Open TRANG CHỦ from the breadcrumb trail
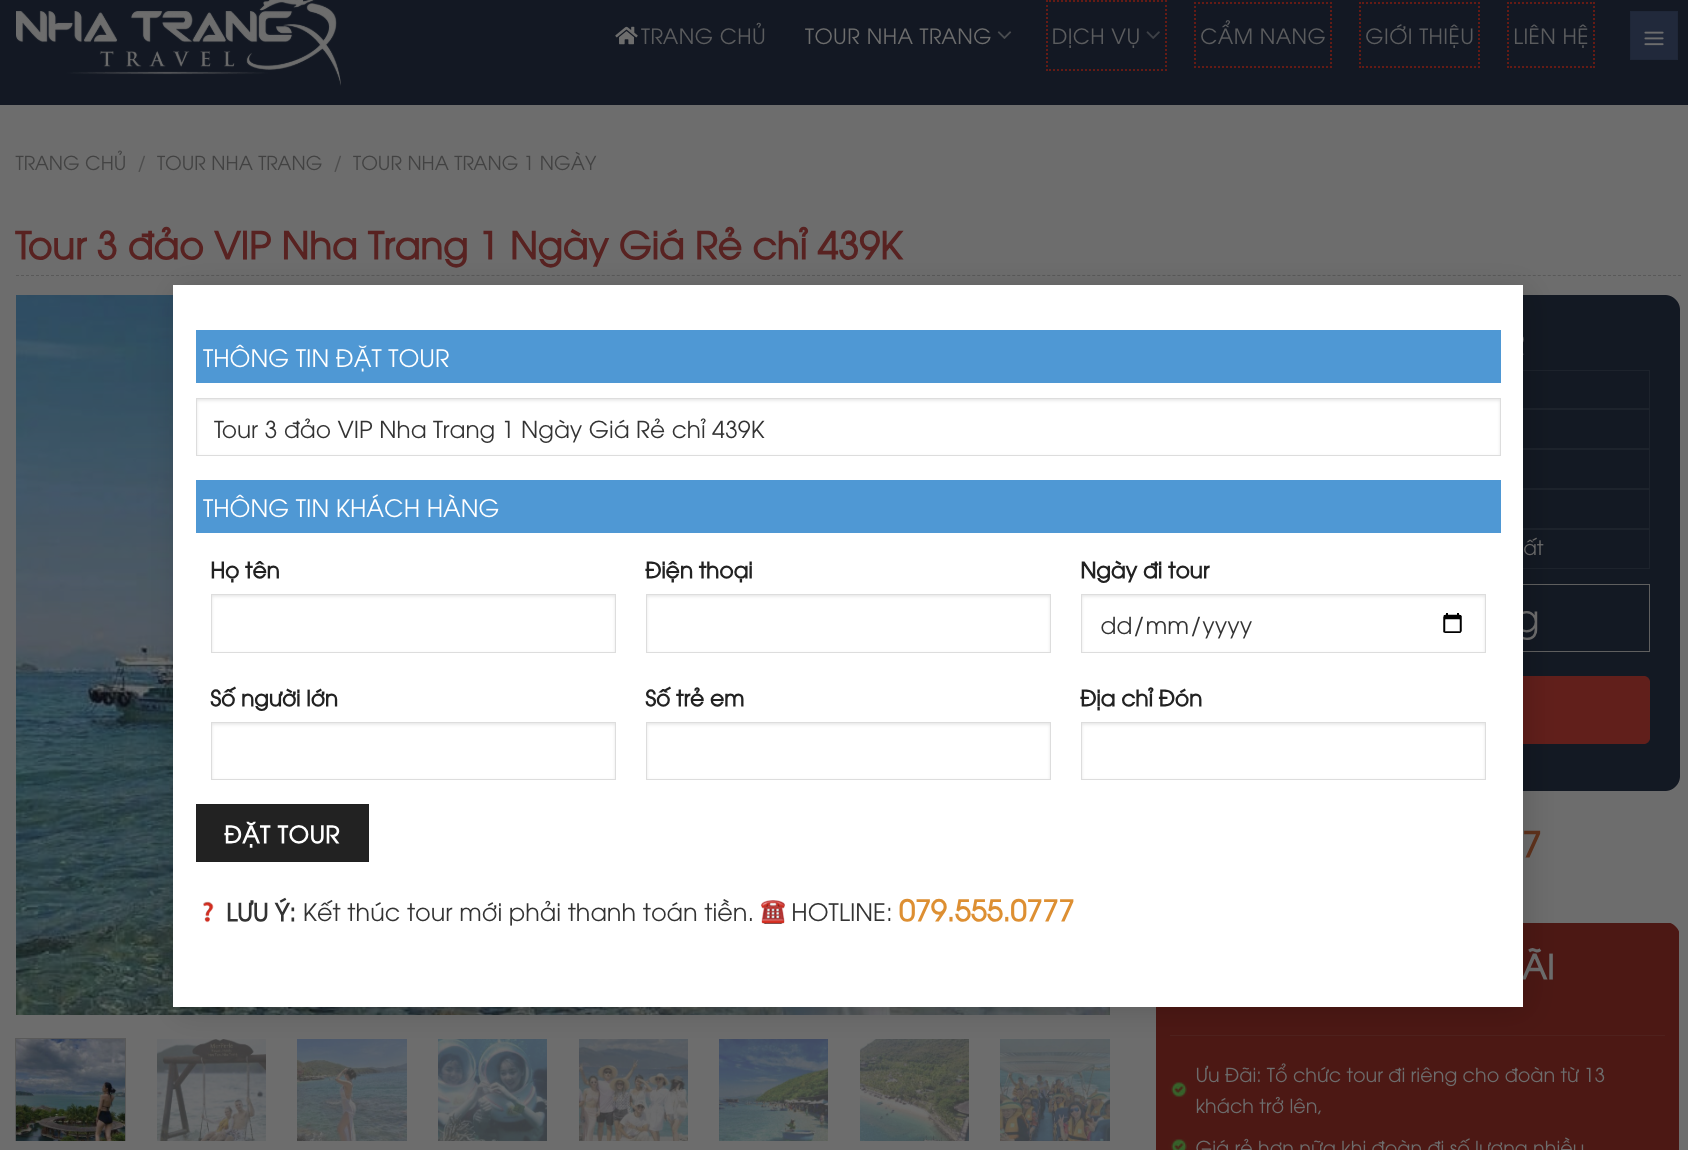 pos(70,161)
